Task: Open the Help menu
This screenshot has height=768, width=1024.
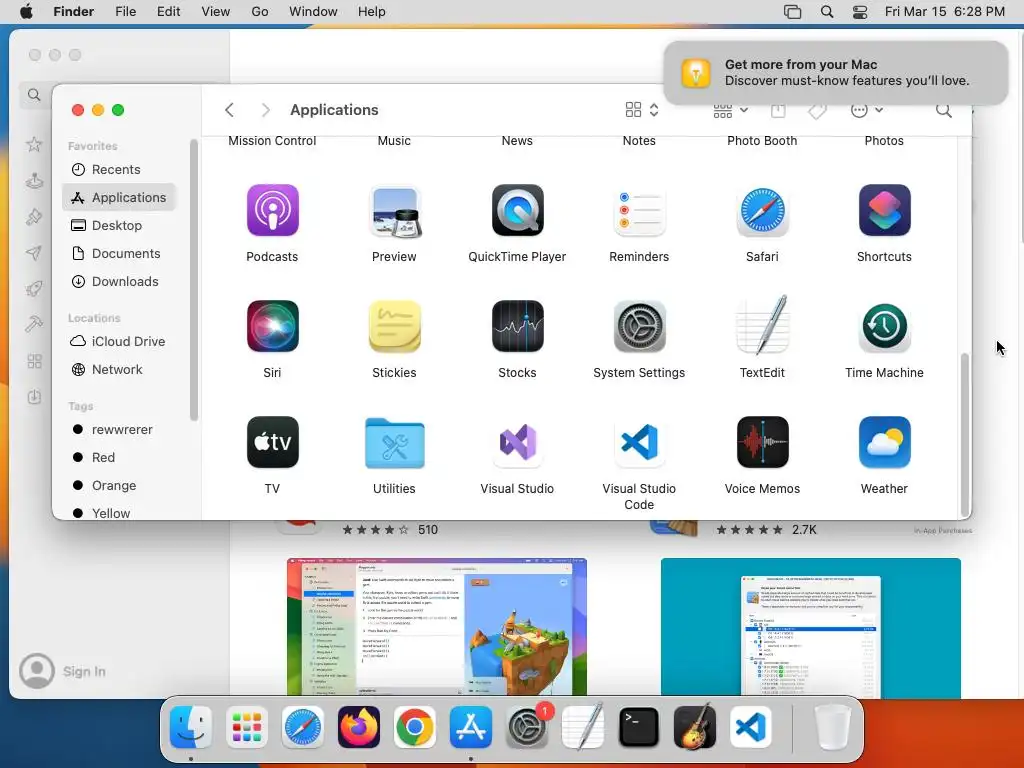Action: point(372,12)
